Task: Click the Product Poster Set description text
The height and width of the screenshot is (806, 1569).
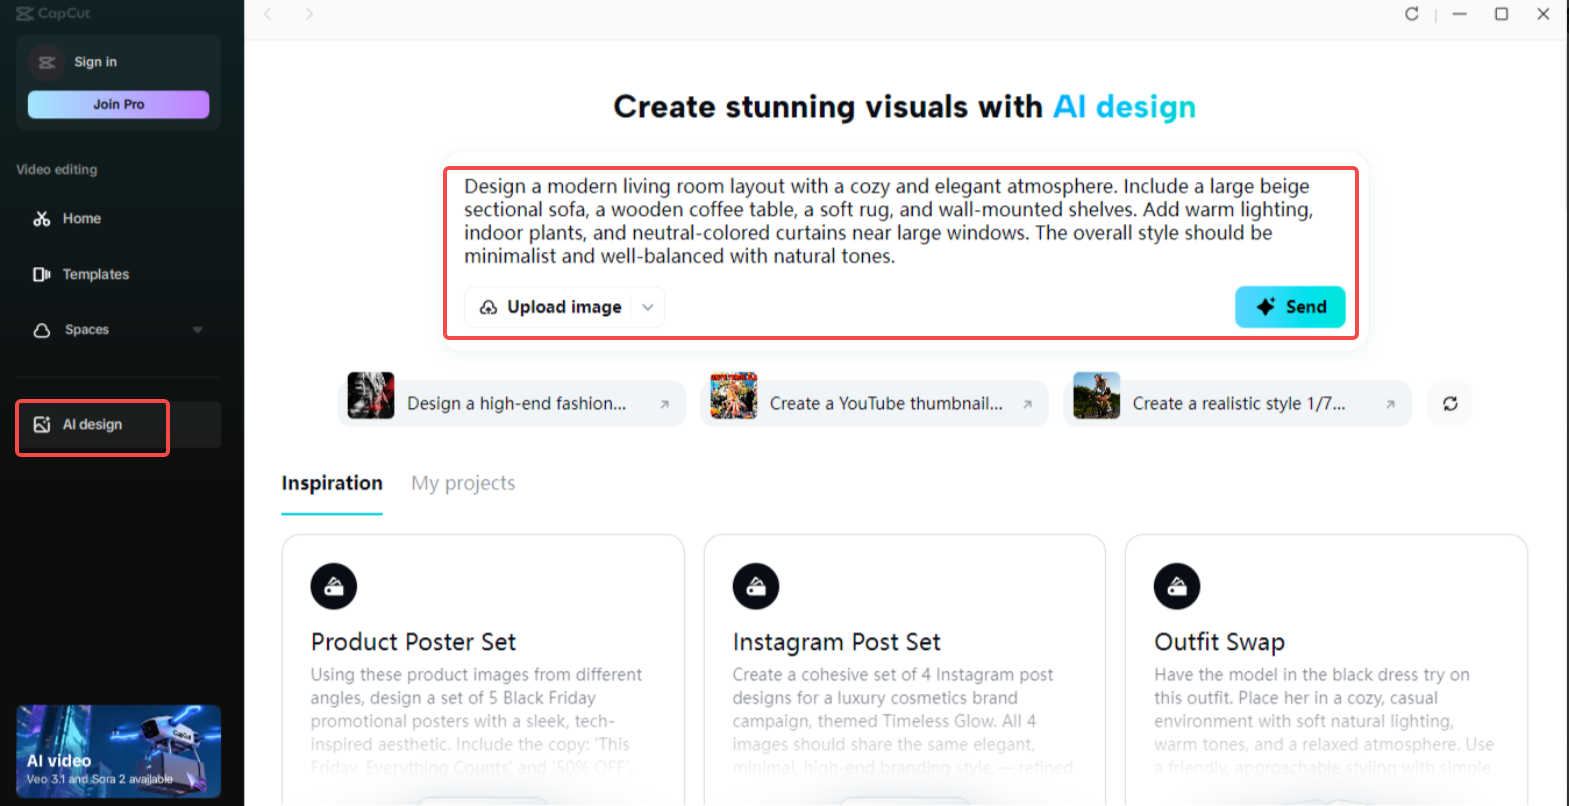Action: click(477, 721)
